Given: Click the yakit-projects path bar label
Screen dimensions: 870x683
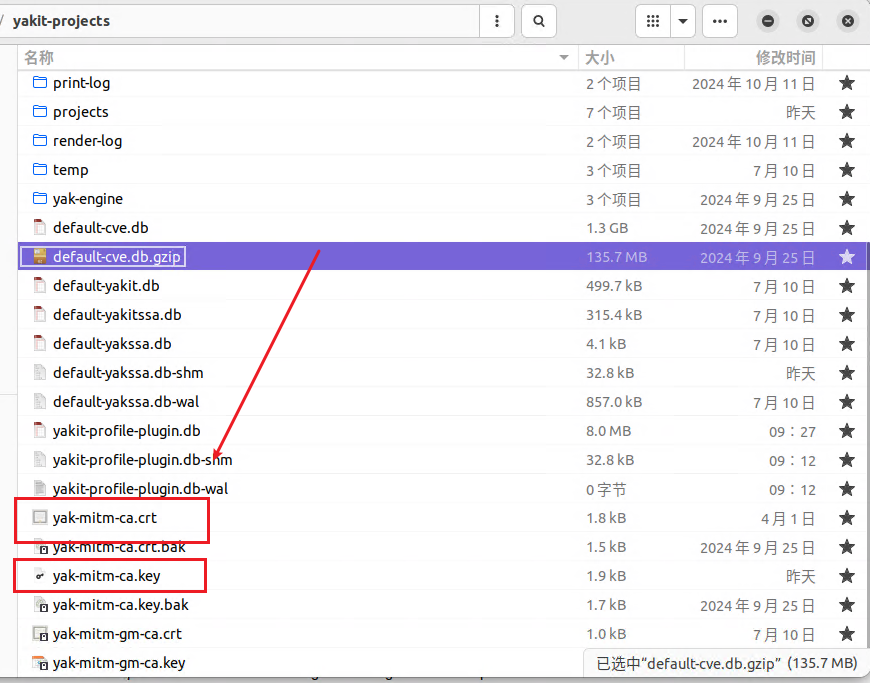Looking at the screenshot, I should point(61,20).
